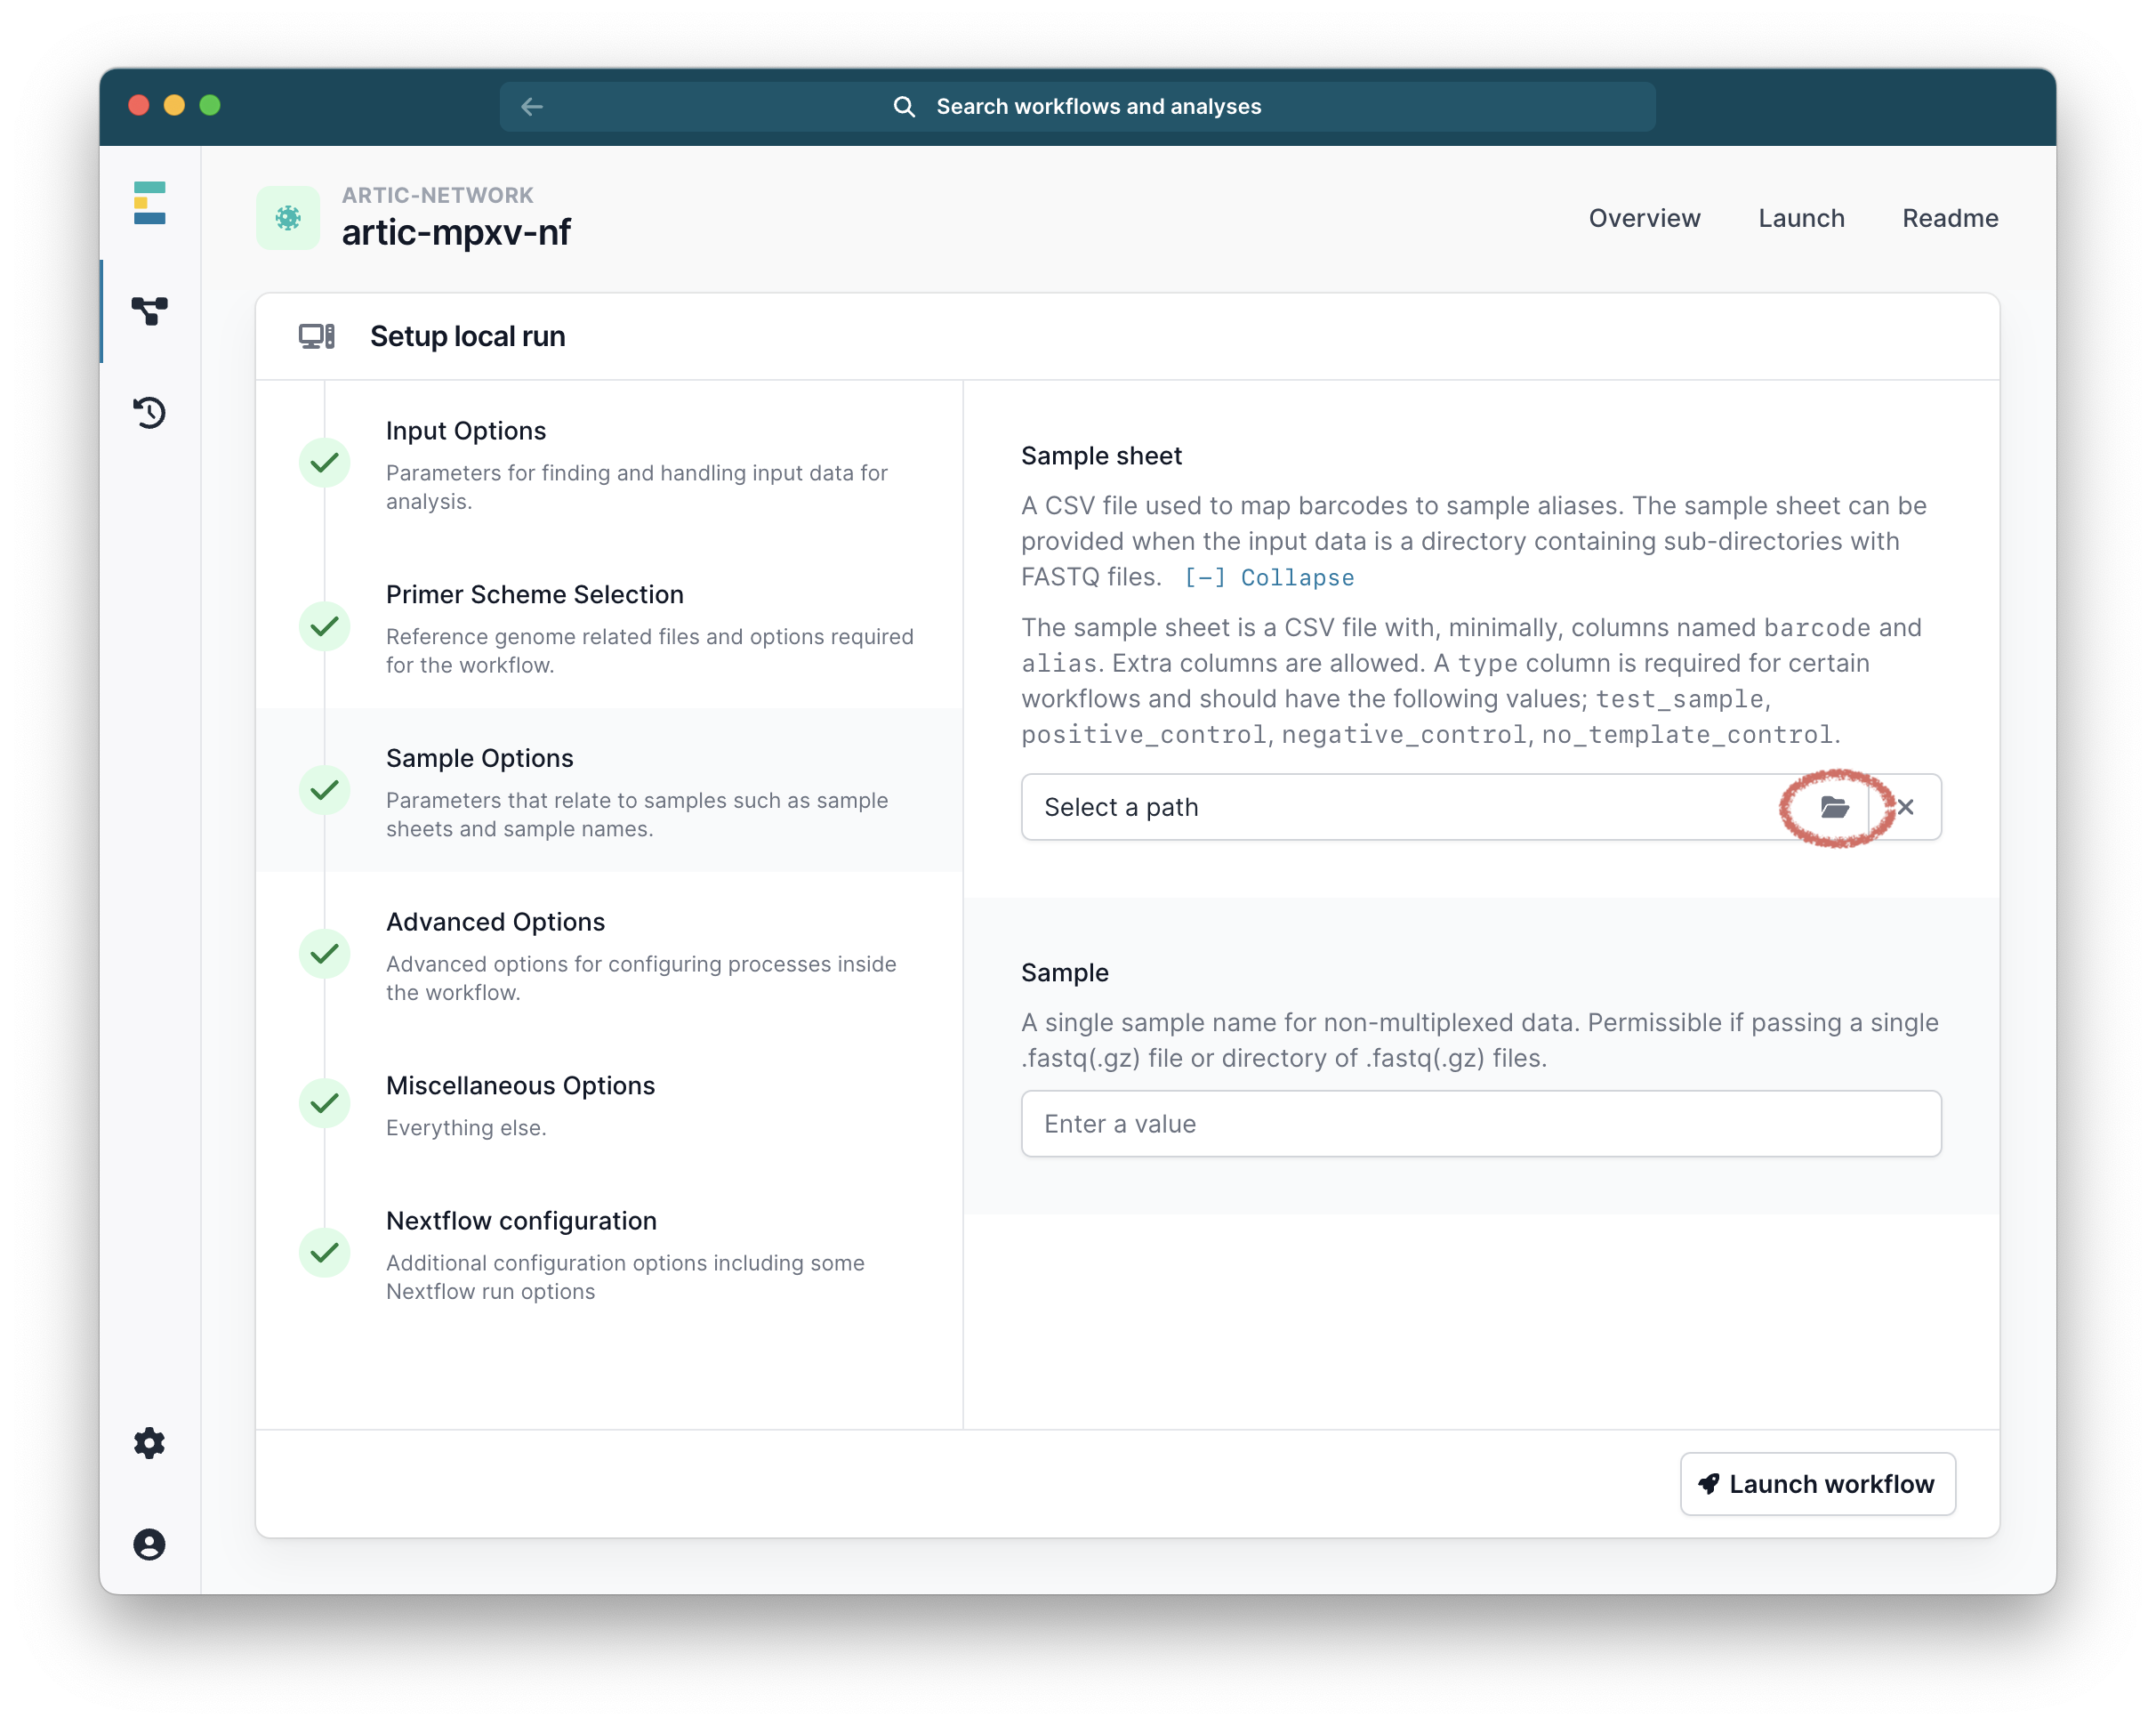
Task: Click the back arrow in search bar
Action: [x=532, y=106]
